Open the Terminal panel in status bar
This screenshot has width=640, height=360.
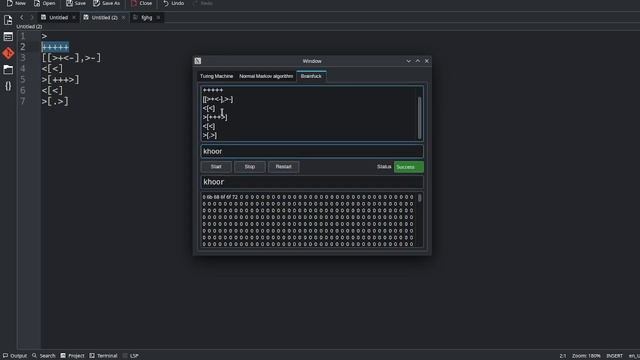[103, 356]
